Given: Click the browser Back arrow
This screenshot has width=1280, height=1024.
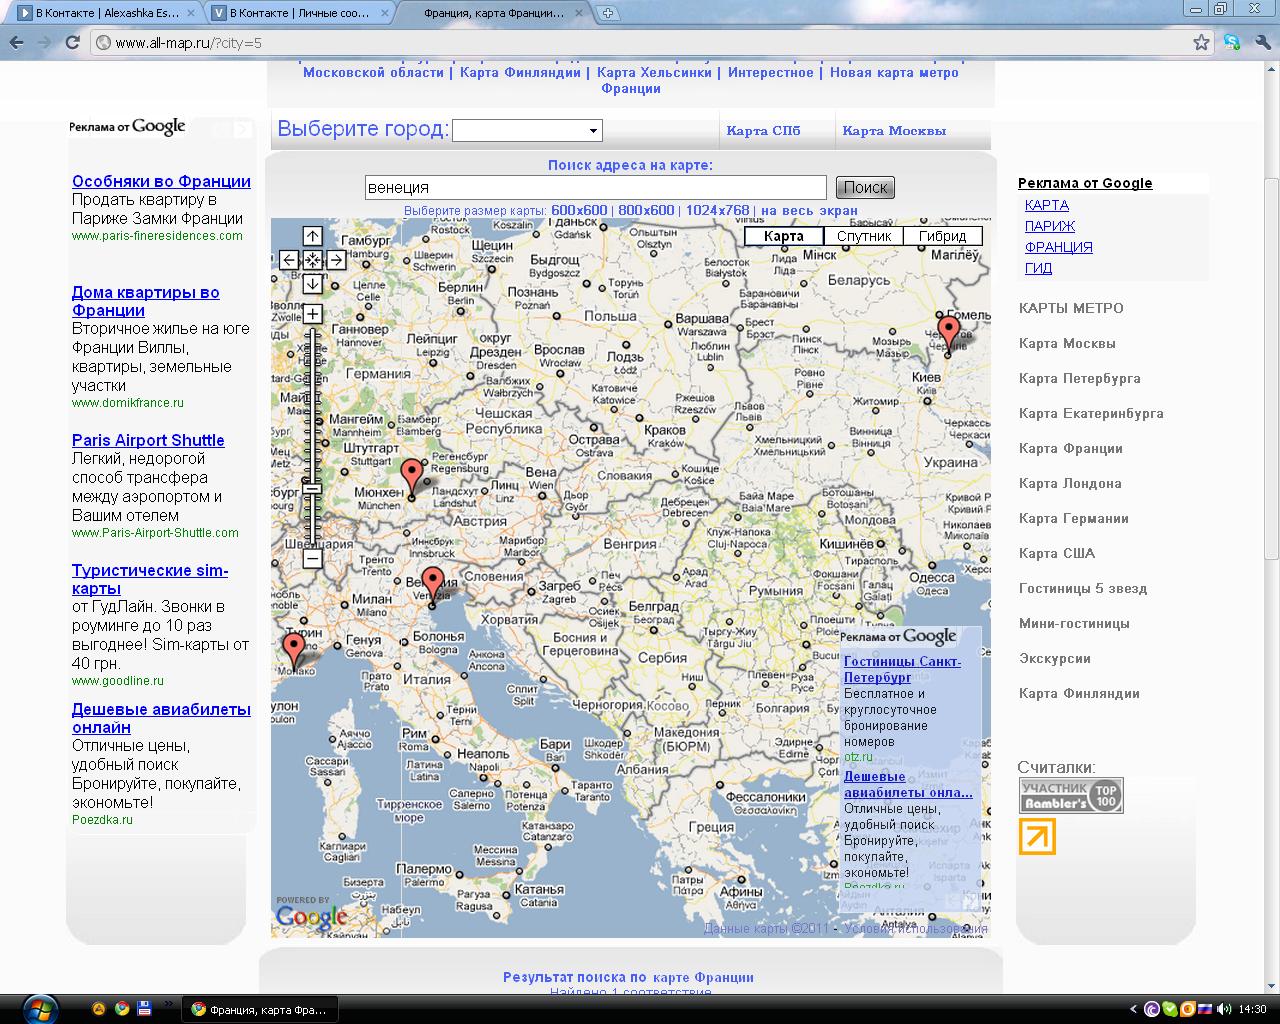Looking at the screenshot, I should tap(16, 42).
